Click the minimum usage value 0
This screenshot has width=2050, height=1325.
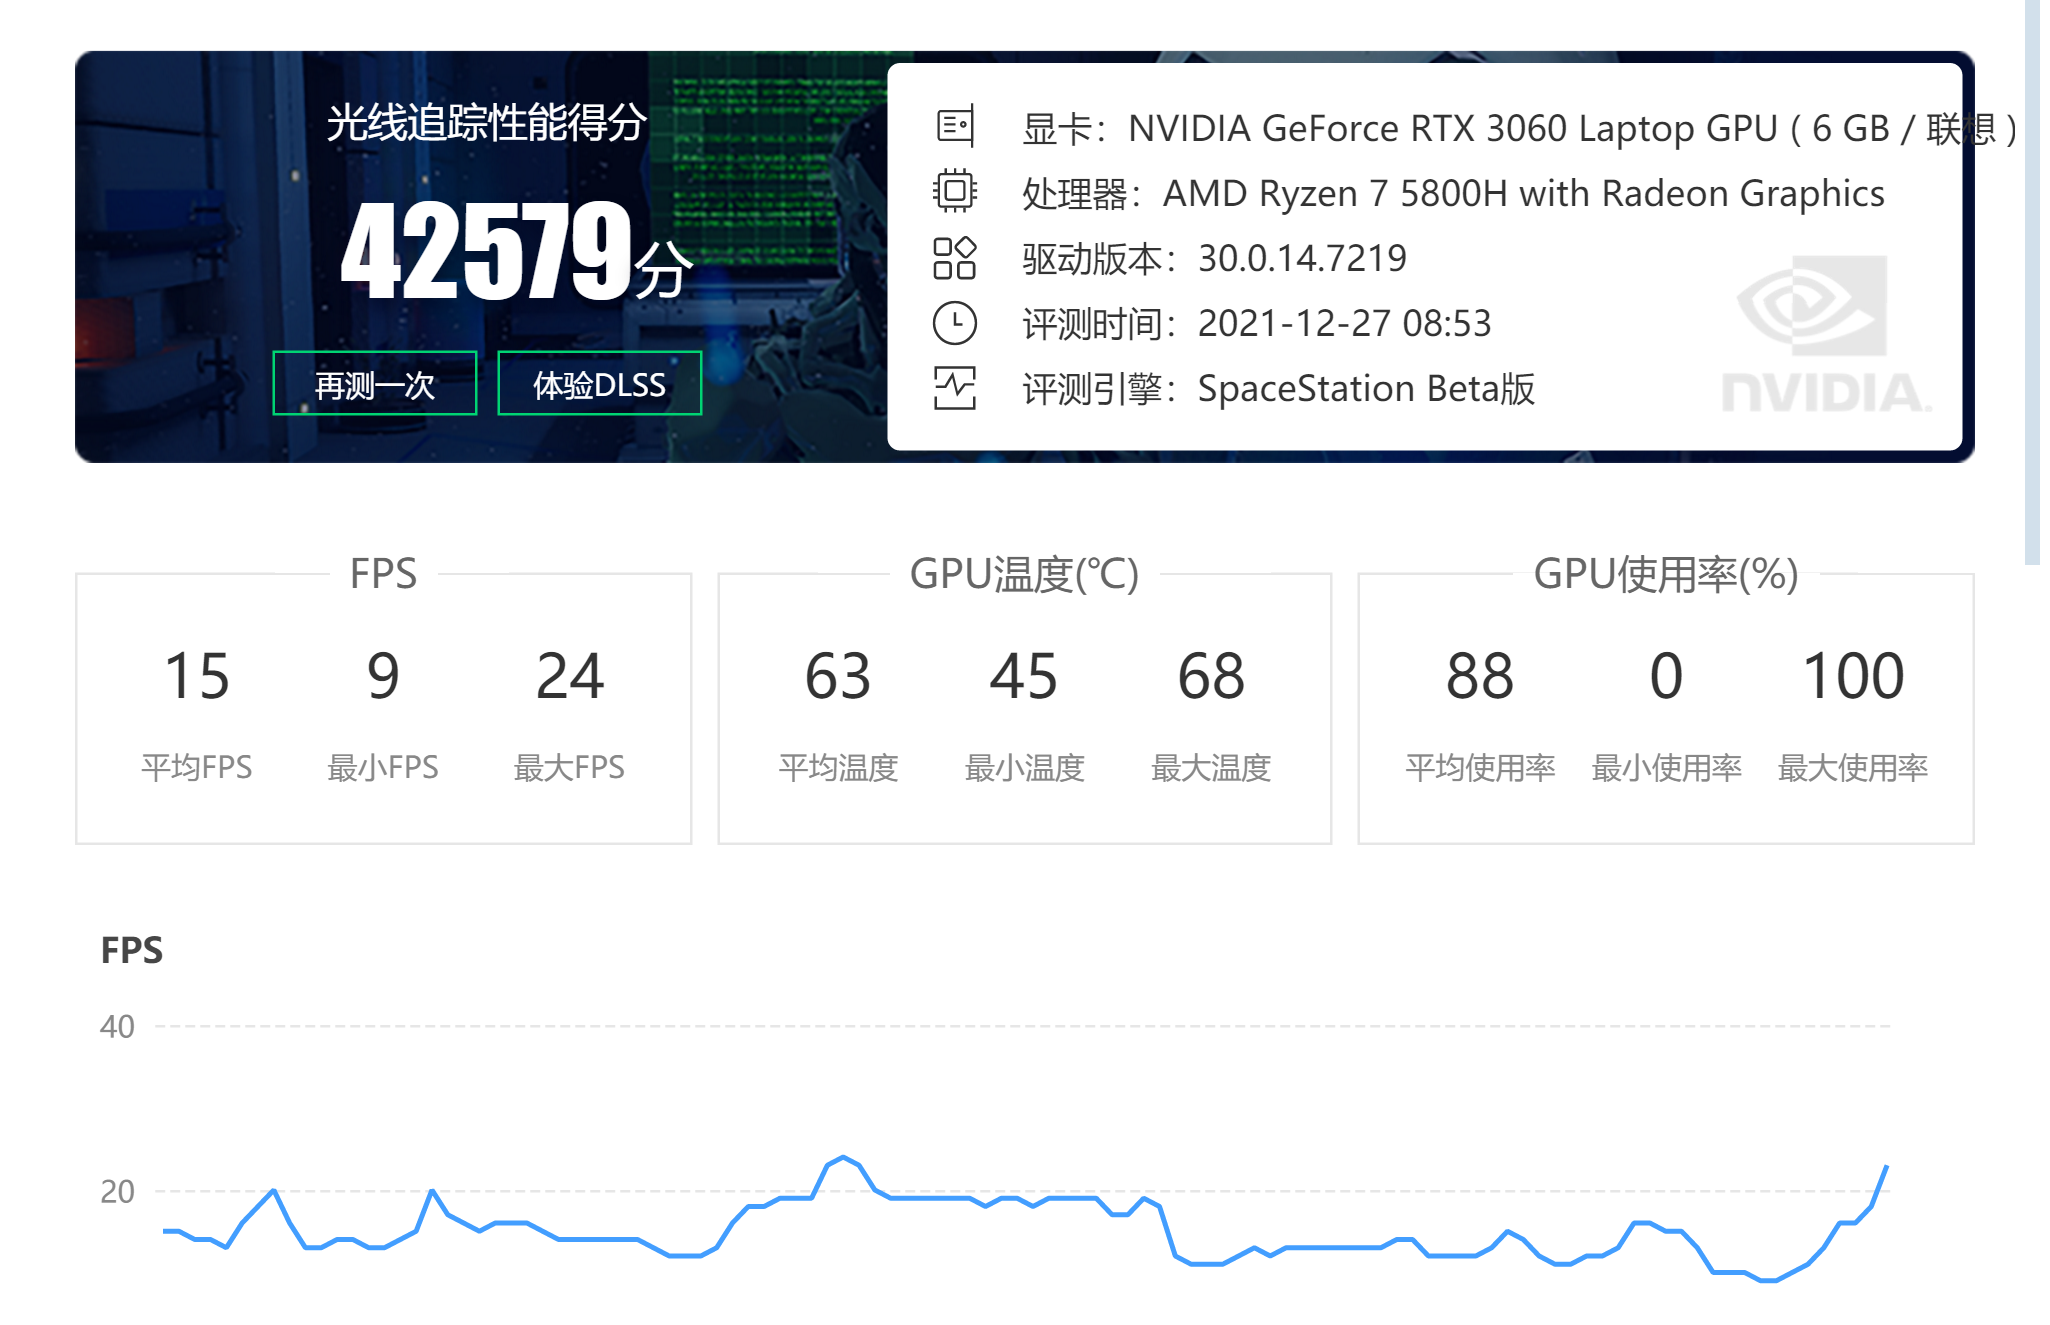(1666, 676)
